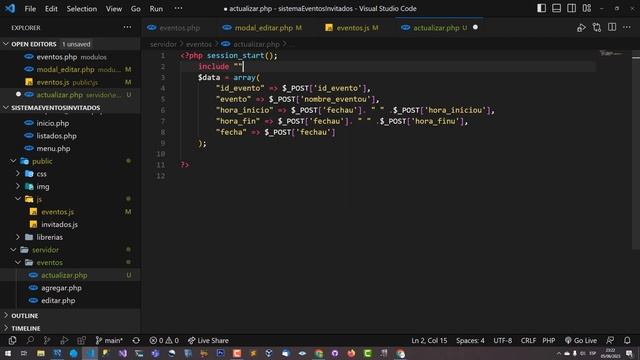Click the Synchronize Changes icon
This screenshot has height=360, width=640.
(x=136, y=340)
